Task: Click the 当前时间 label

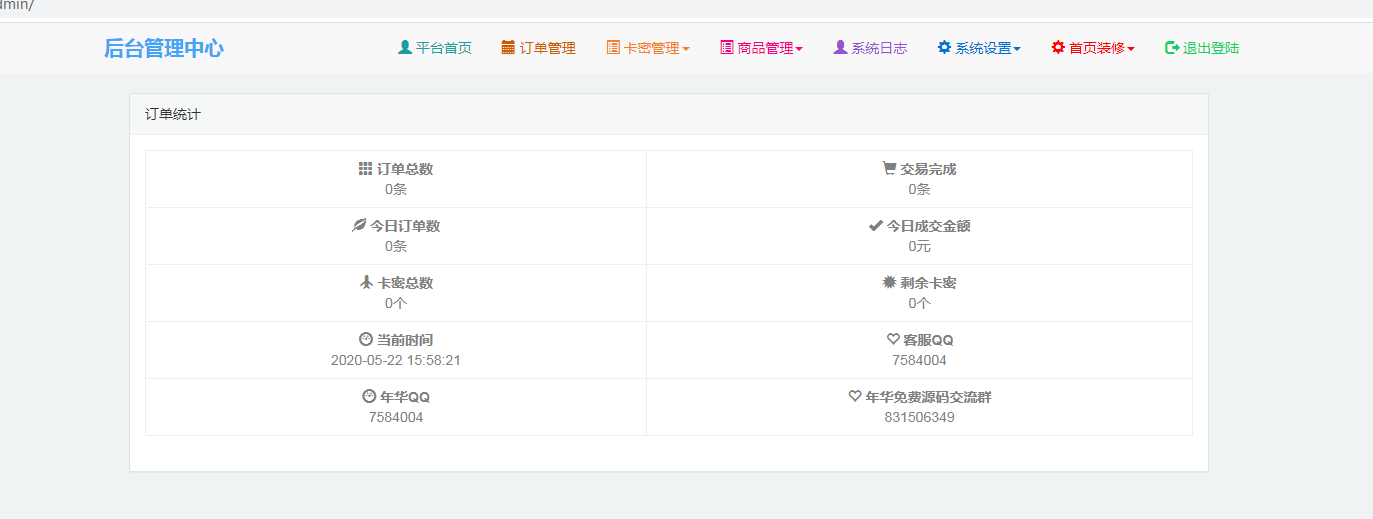Action: point(405,340)
